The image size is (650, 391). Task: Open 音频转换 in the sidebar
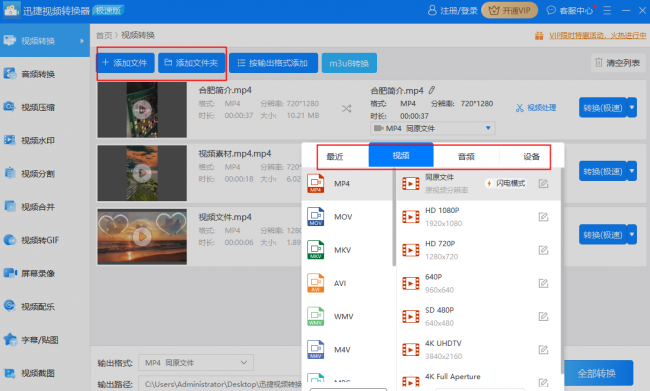[x=45, y=74]
